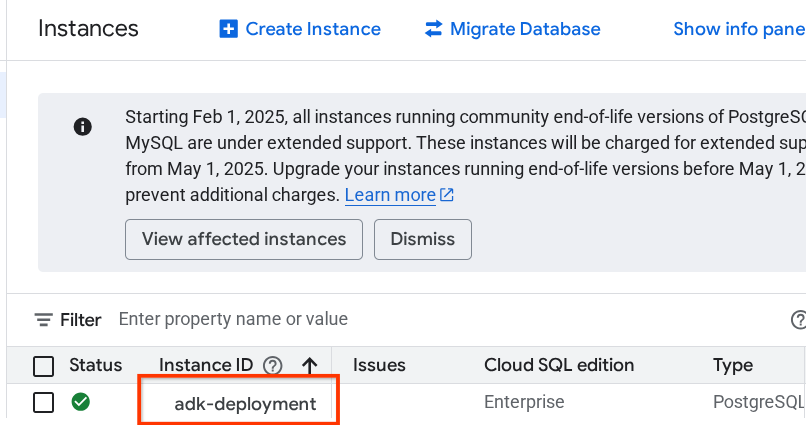
Task: Click the info icon in the notice banner
Action: (x=84, y=127)
